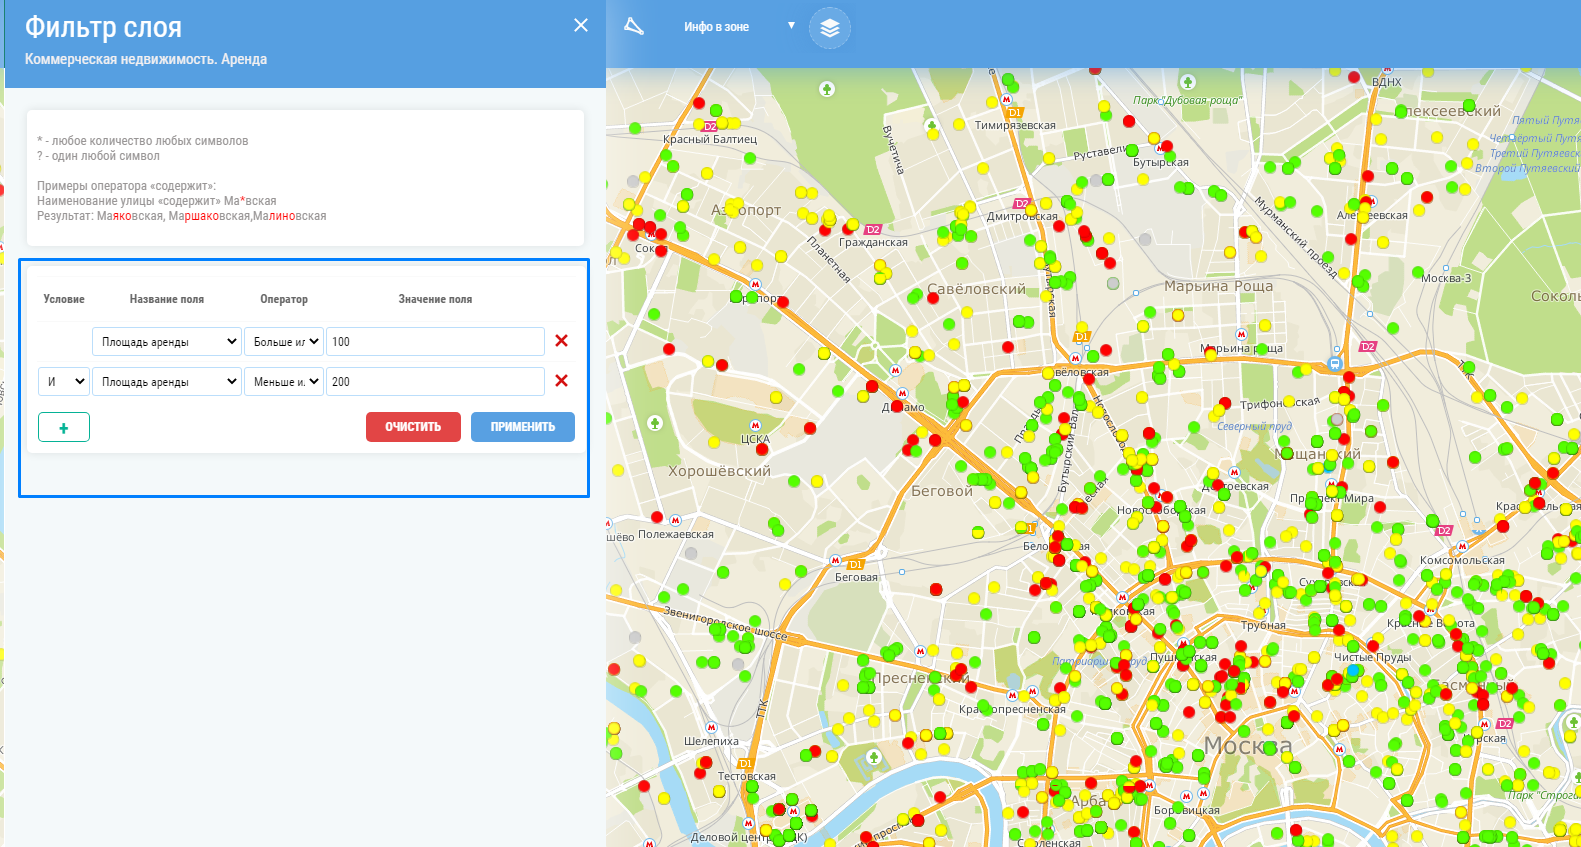The image size is (1581, 847).
Task: Click the Хорошёвский district label
Action: coord(719,471)
